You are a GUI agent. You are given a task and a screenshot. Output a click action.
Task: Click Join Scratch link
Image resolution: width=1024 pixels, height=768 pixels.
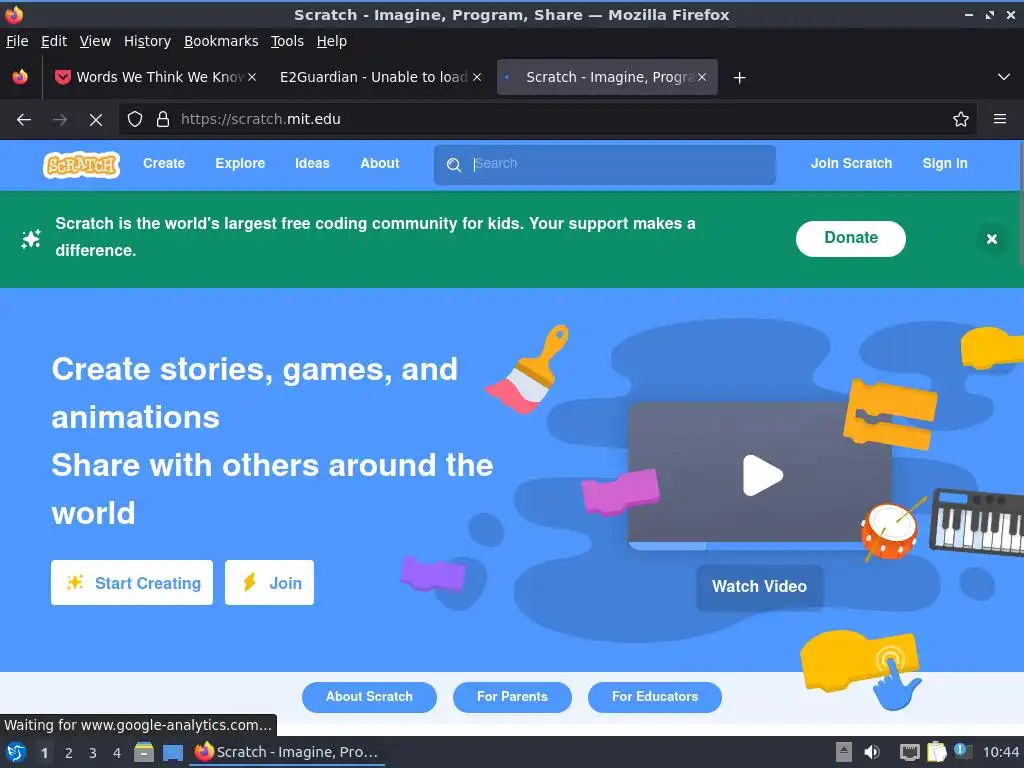point(851,164)
